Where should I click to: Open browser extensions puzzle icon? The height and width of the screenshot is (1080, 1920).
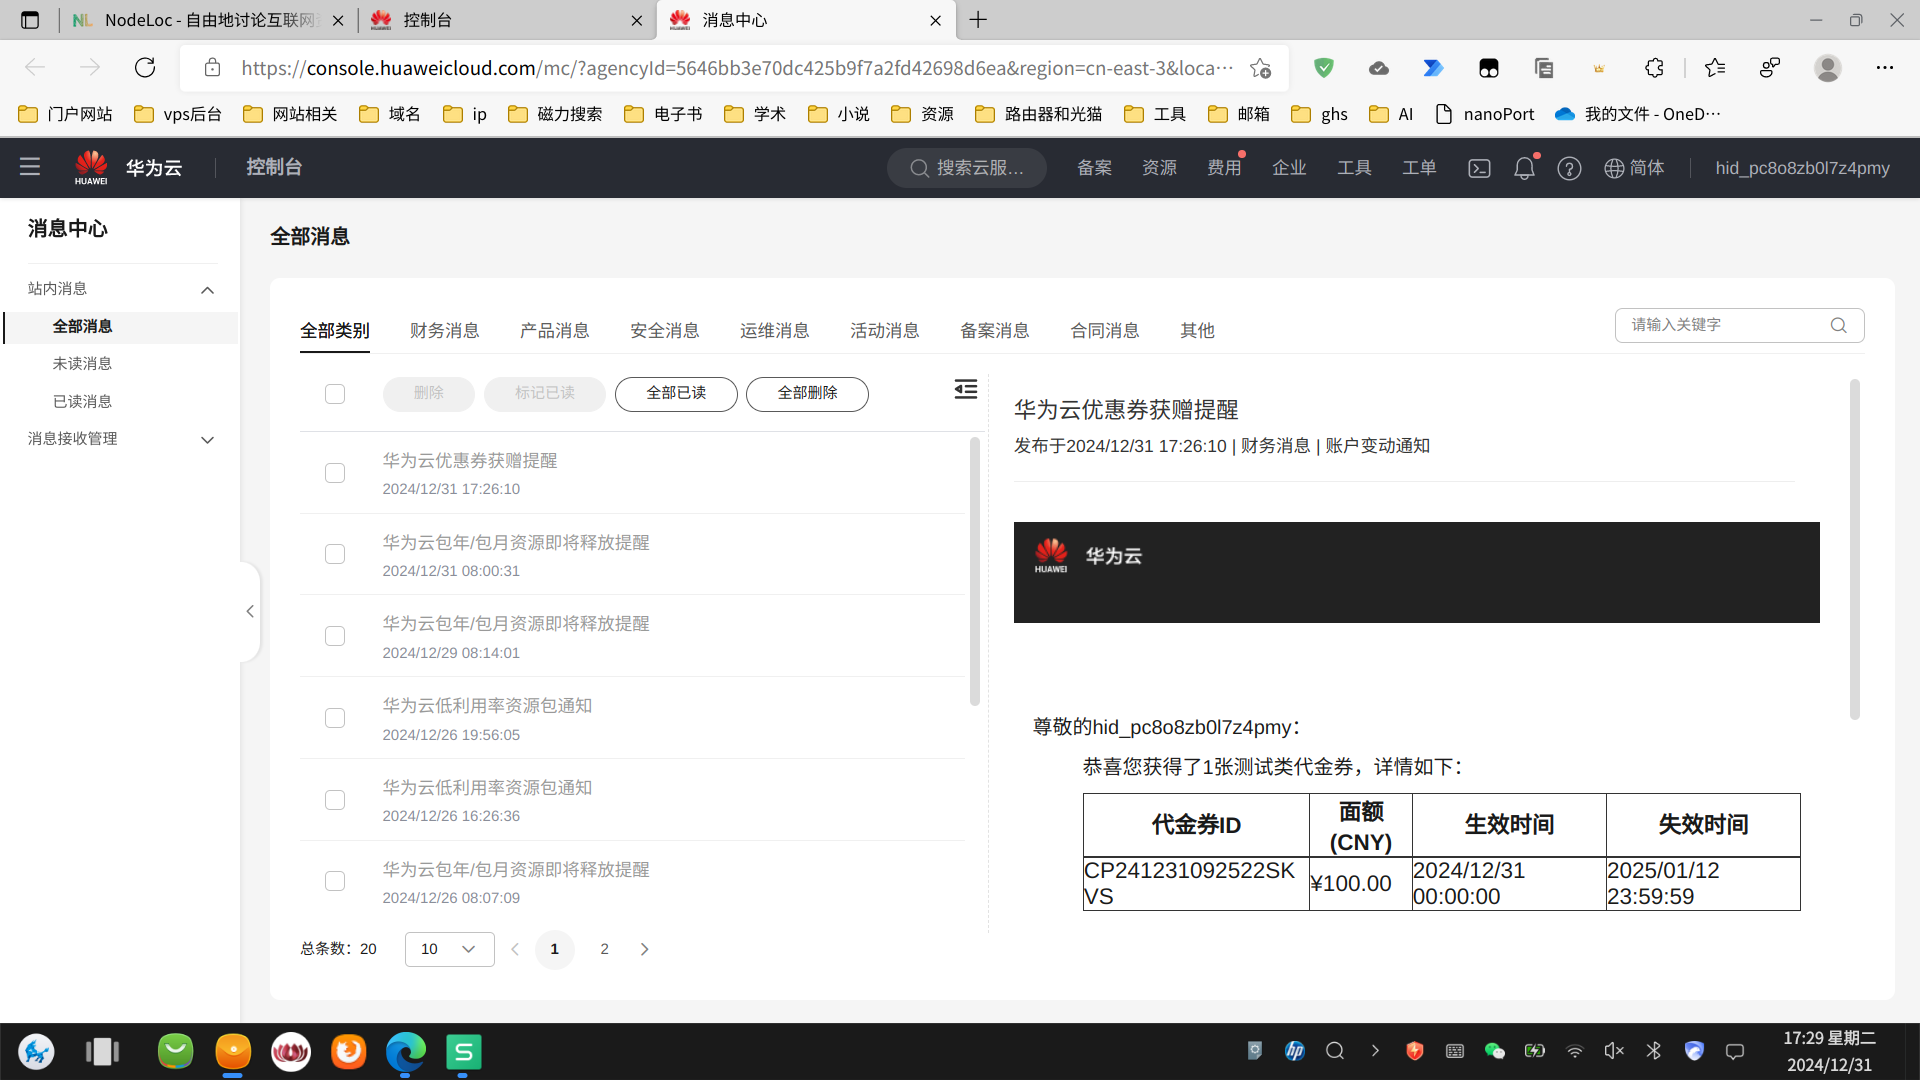1654,68
